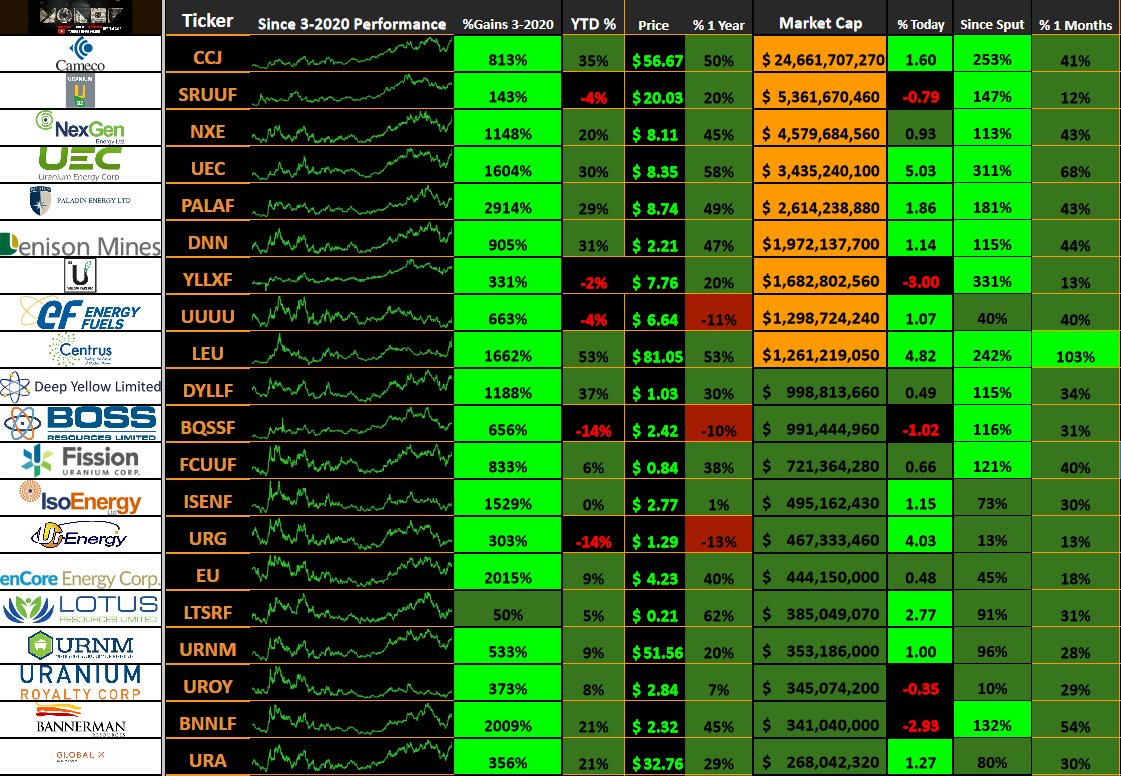Select the Bannerman logo

pos(81,719)
